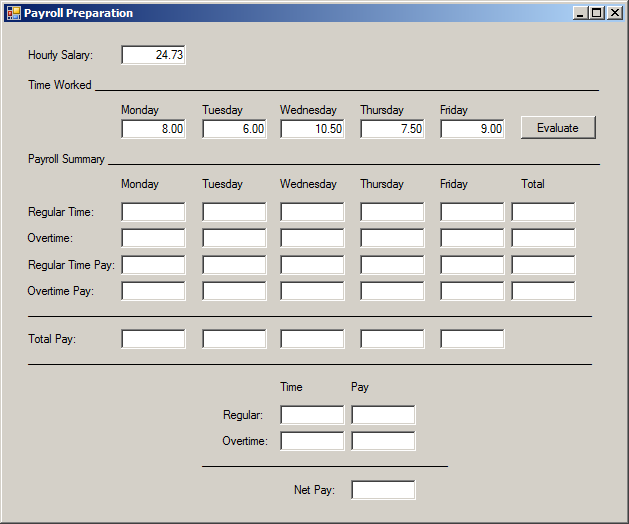Click the Tuesday Regular Time Pay box

pyautogui.click(x=234, y=265)
